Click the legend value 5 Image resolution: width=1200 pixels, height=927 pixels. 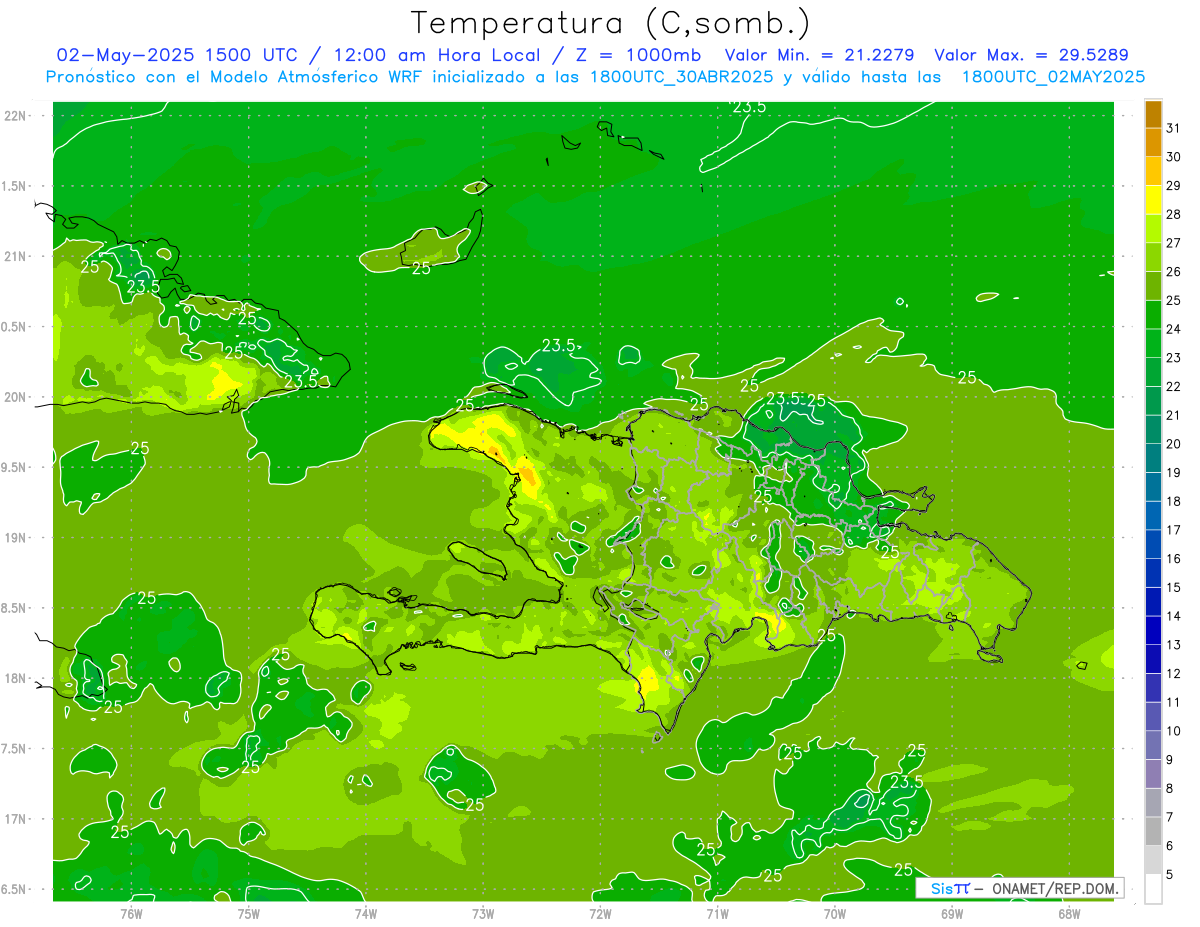[1170, 874]
